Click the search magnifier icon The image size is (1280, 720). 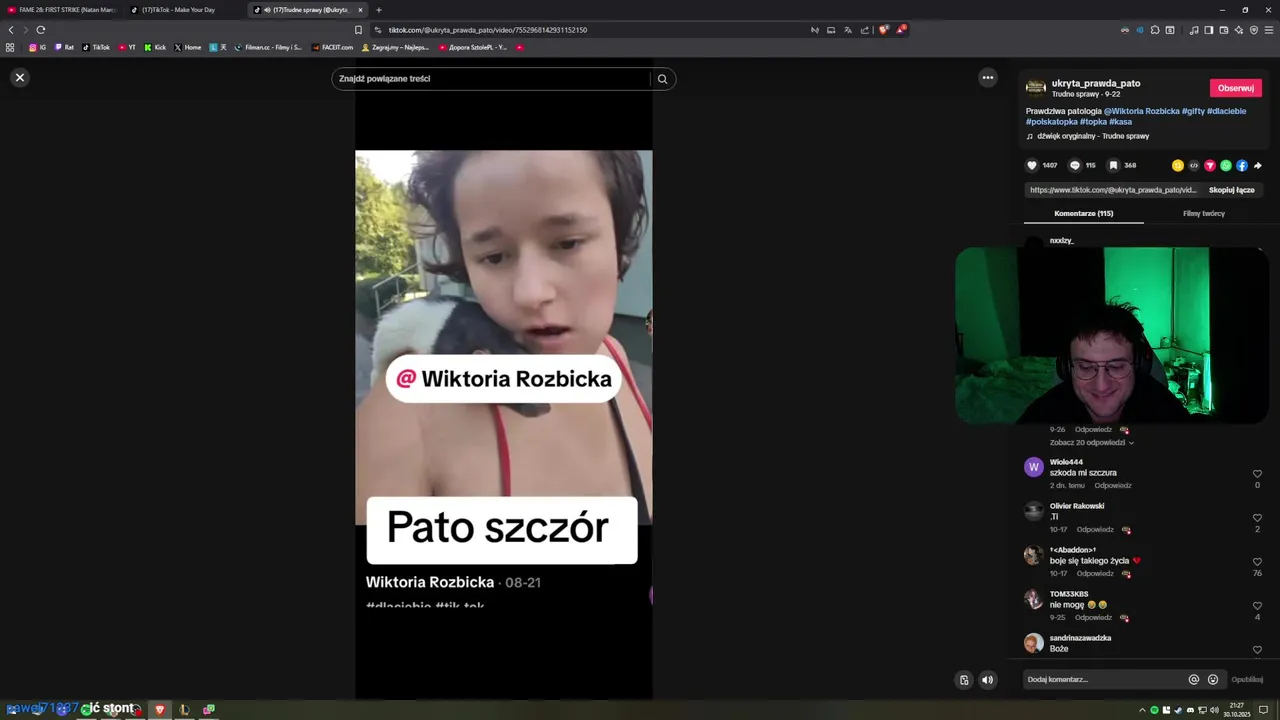[x=662, y=79]
